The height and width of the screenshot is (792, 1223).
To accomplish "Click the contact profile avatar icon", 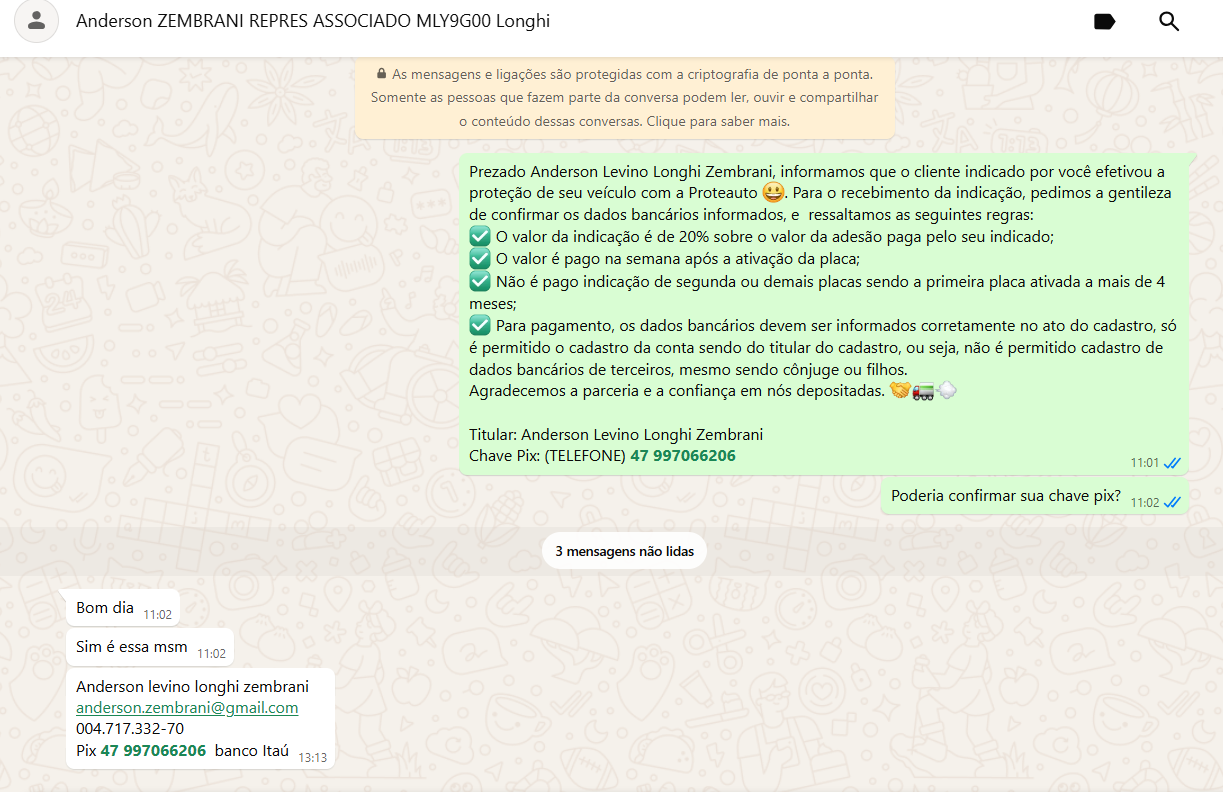I will pos(37,21).
